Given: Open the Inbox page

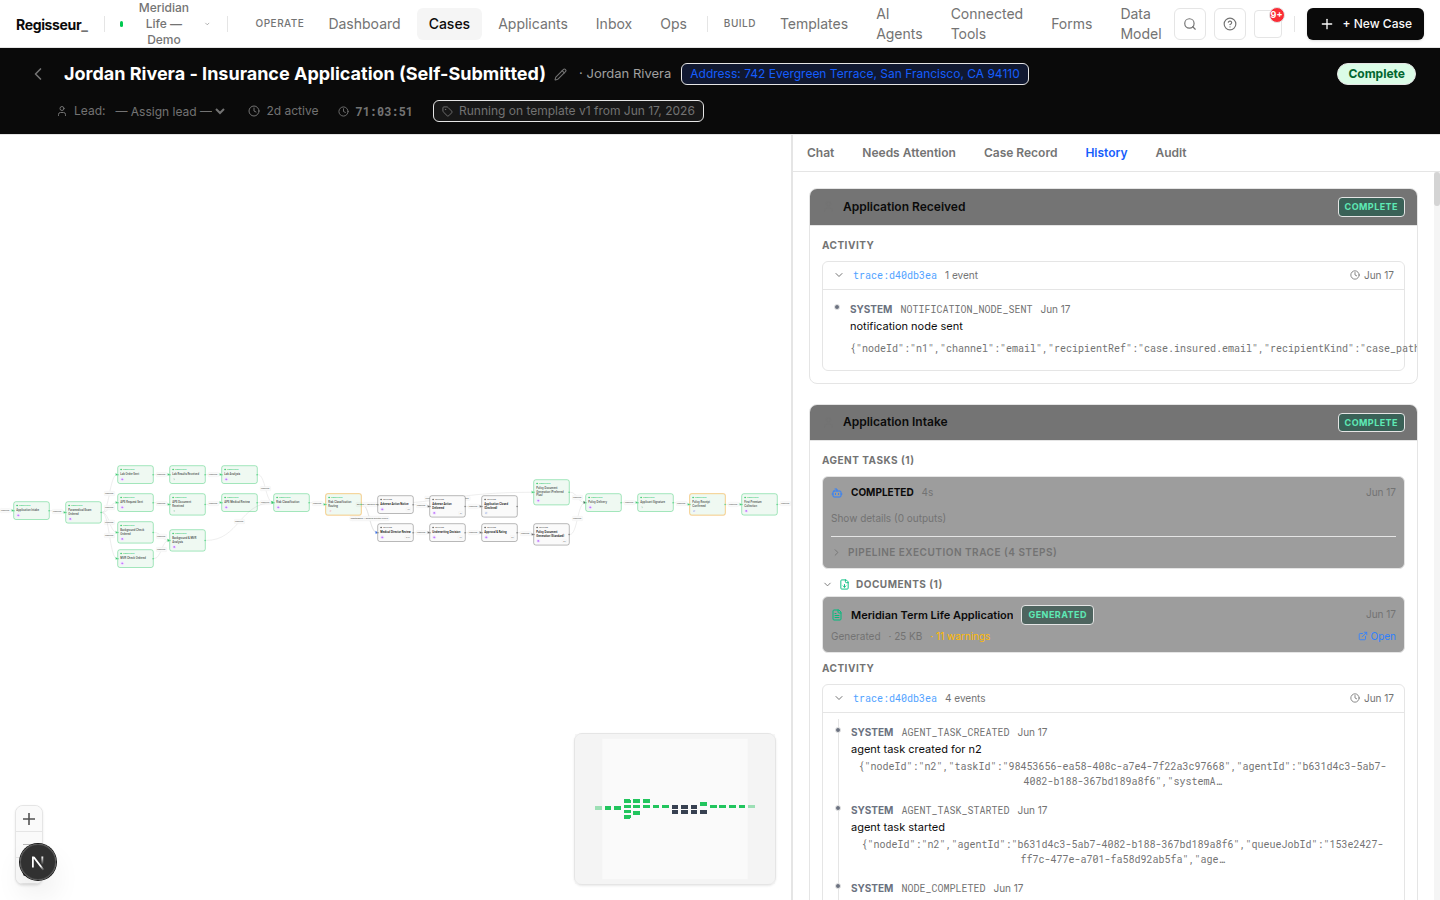Looking at the screenshot, I should 614,24.
